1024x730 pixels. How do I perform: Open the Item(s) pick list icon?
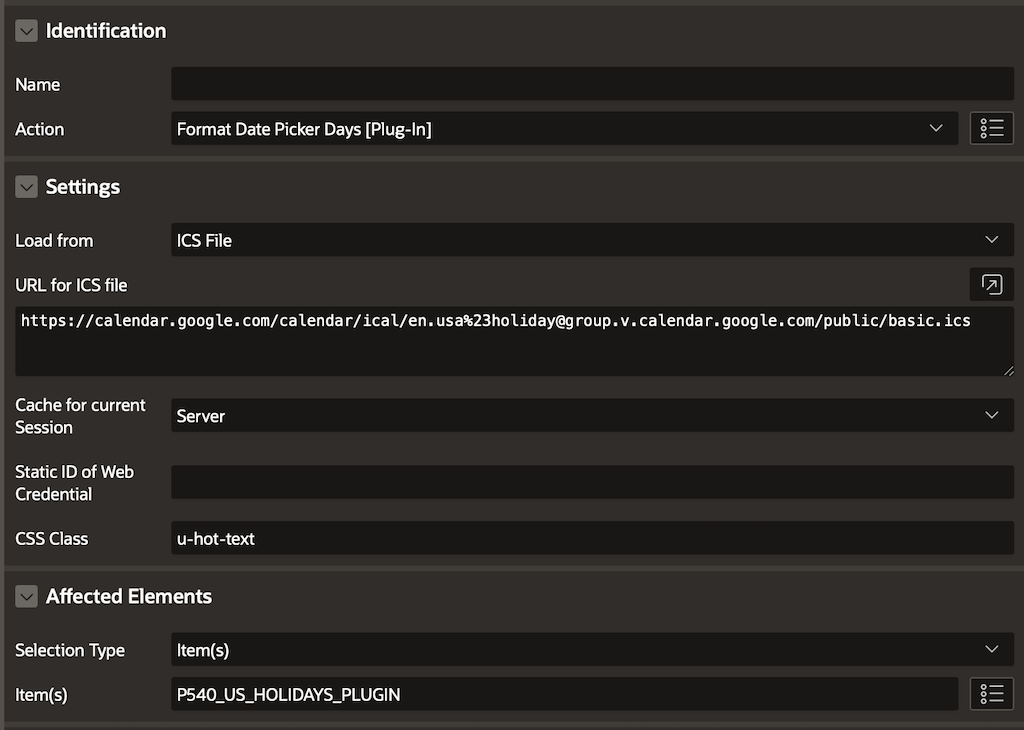point(991,694)
